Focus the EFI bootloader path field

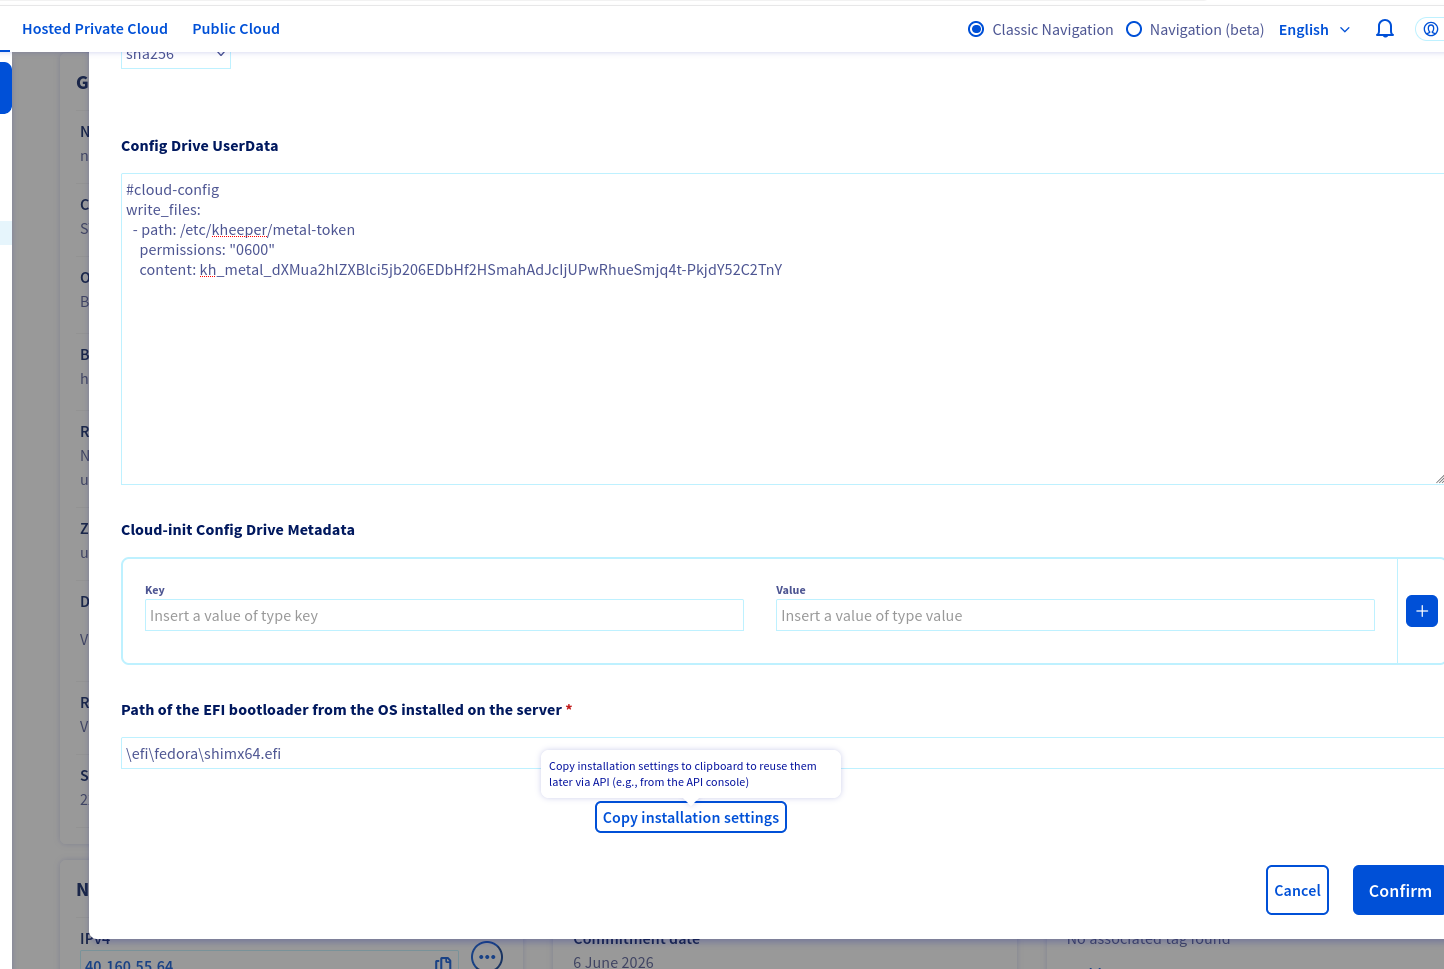(782, 753)
